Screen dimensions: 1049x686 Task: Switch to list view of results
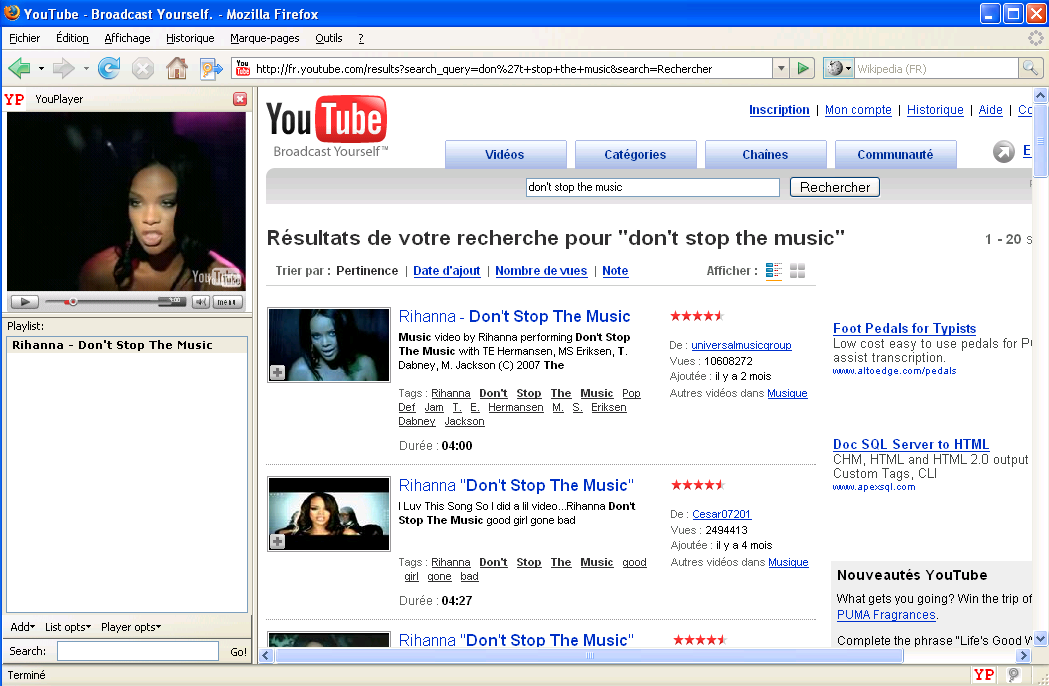pos(773,271)
